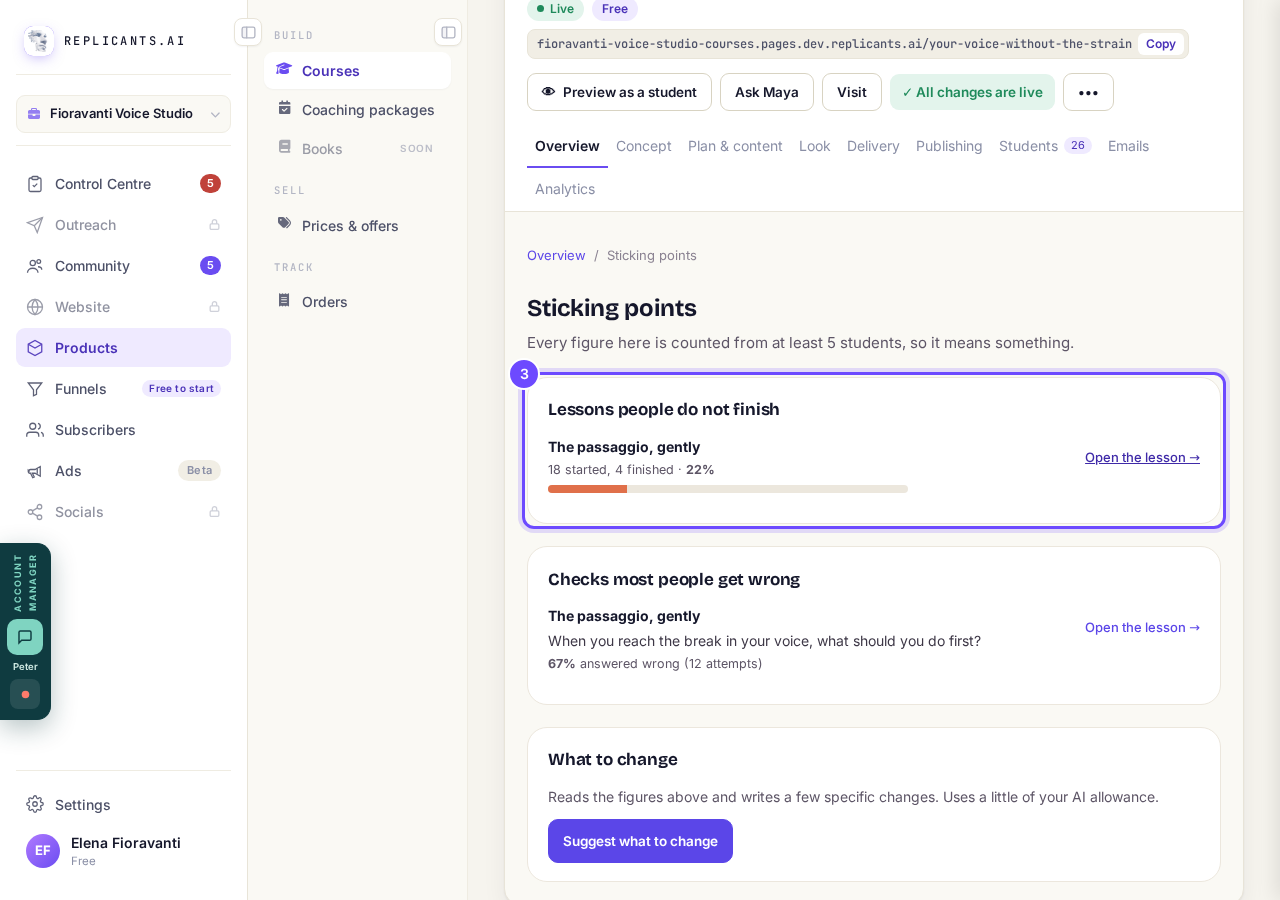The width and height of the screenshot is (1280, 900).
Task: Click the Orders receipt icon
Action: (x=285, y=301)
